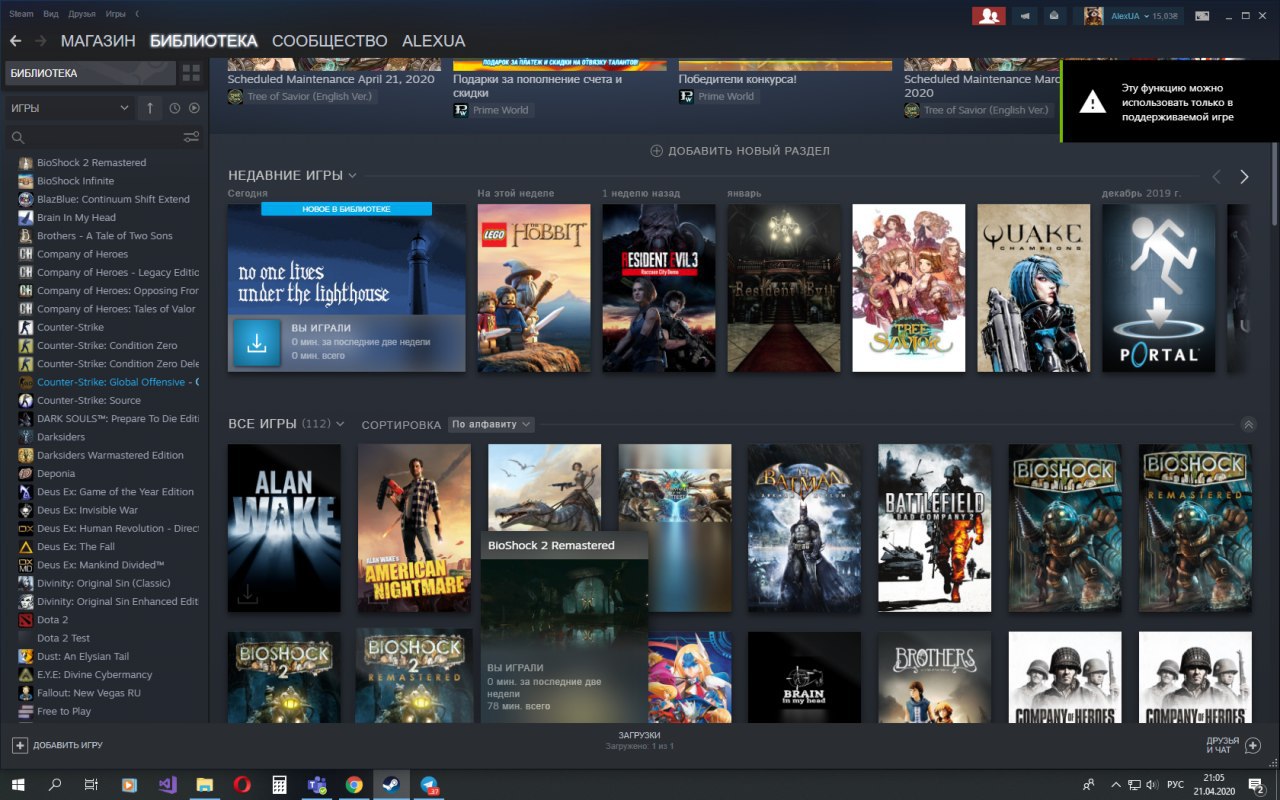This screenshot has width=1280, height=800.
Task: Open the По алфавиту sort dropdown
Action: [491, 424]
